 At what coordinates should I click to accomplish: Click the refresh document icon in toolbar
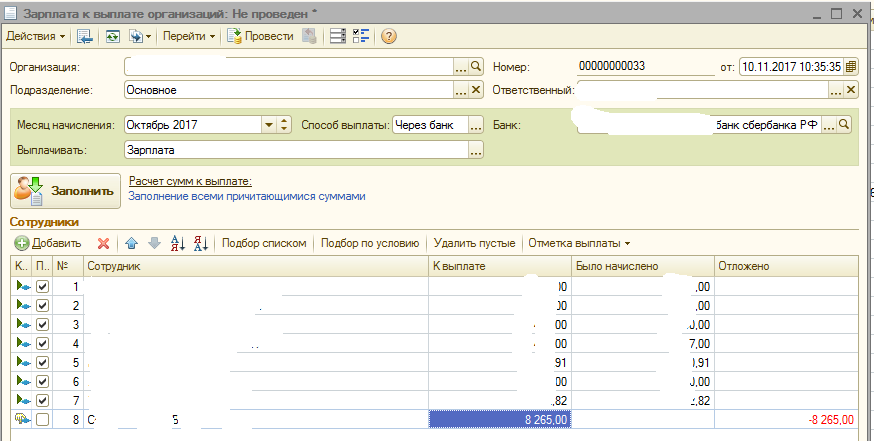113,36
